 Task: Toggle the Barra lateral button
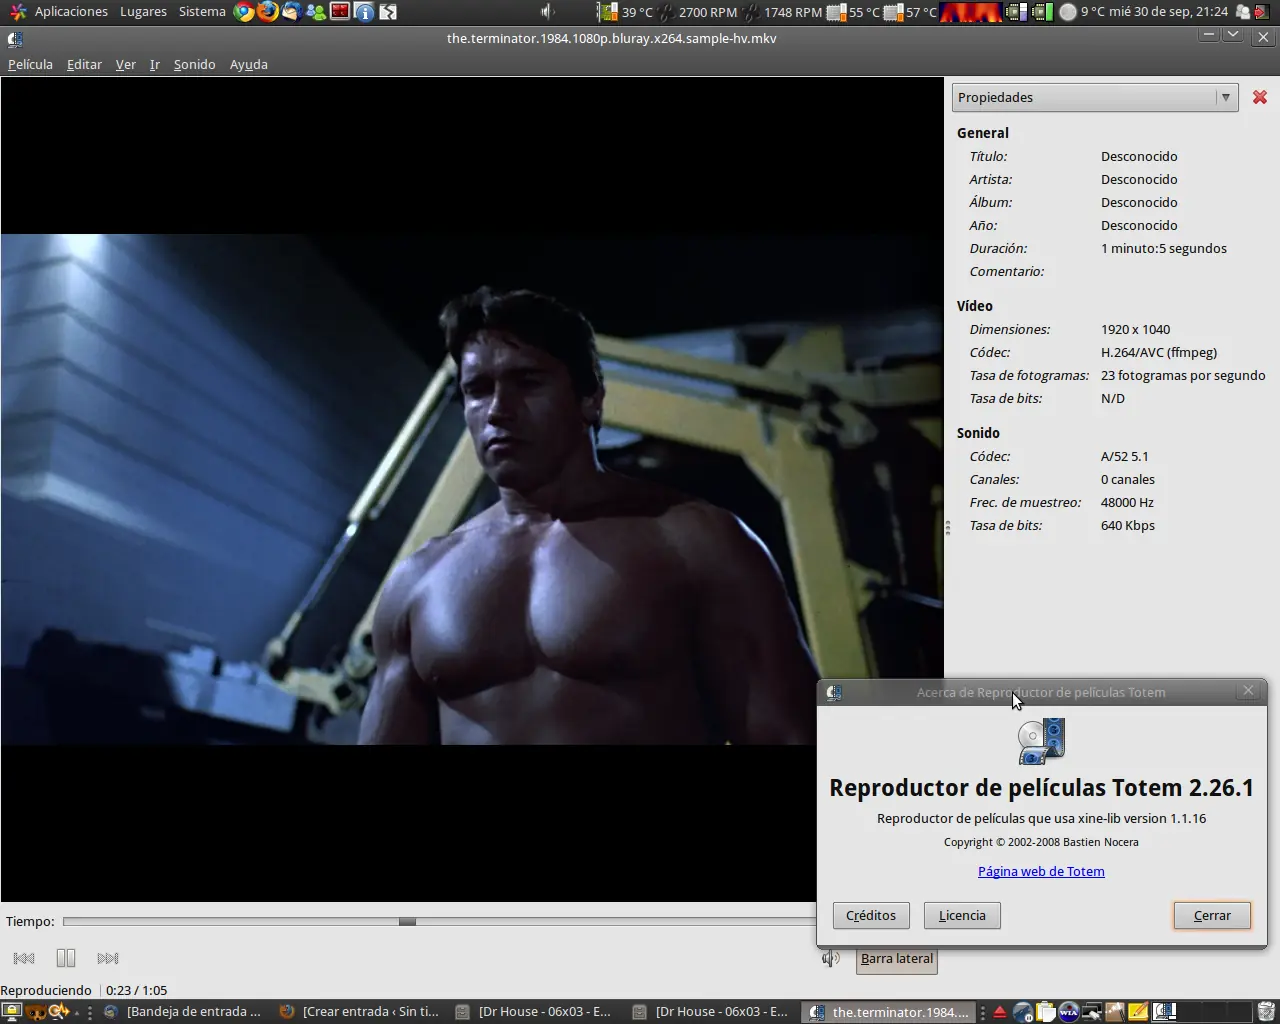click(x=897, y=958)
